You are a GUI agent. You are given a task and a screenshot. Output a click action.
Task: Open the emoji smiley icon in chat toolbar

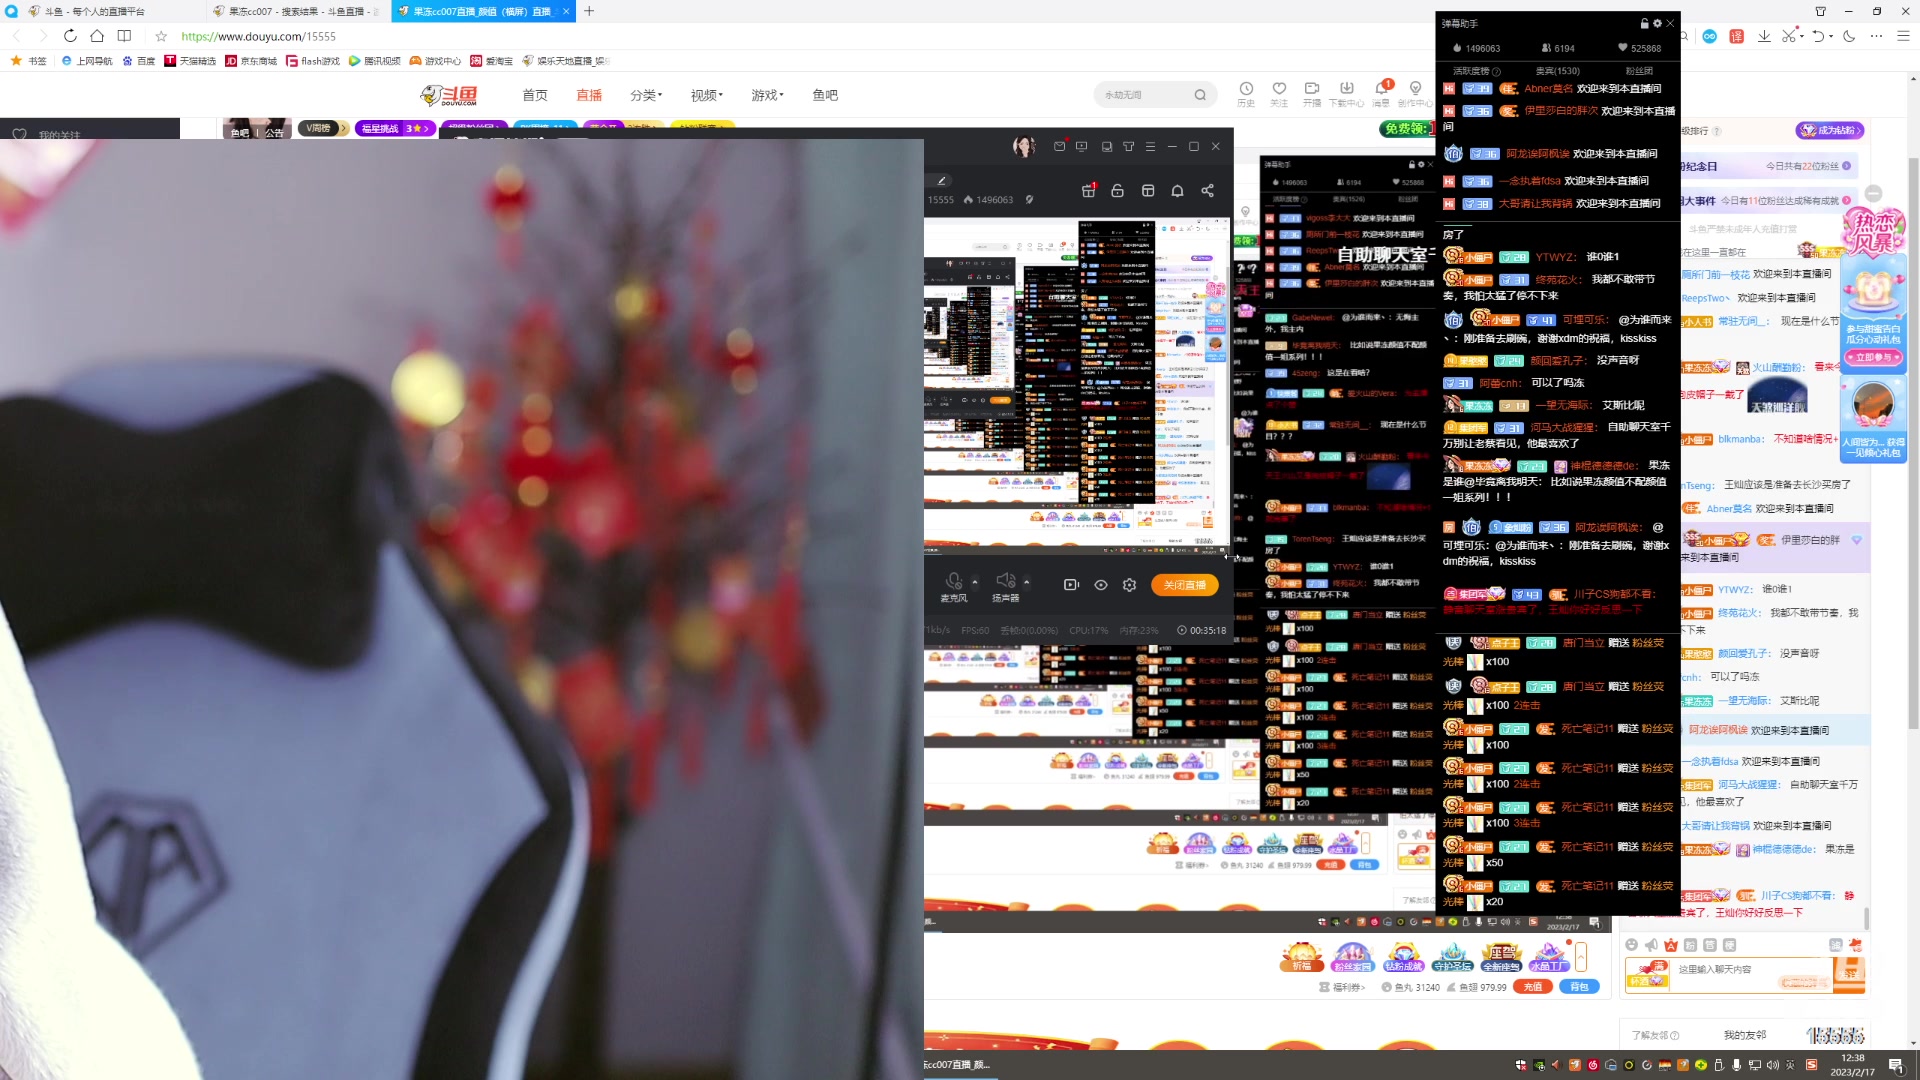click(1631, 945)
